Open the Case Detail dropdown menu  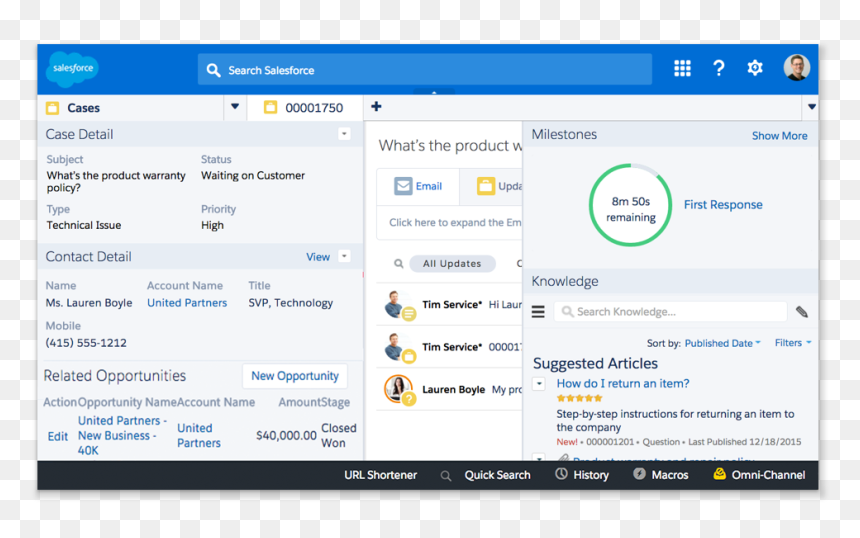click(344, 134)
